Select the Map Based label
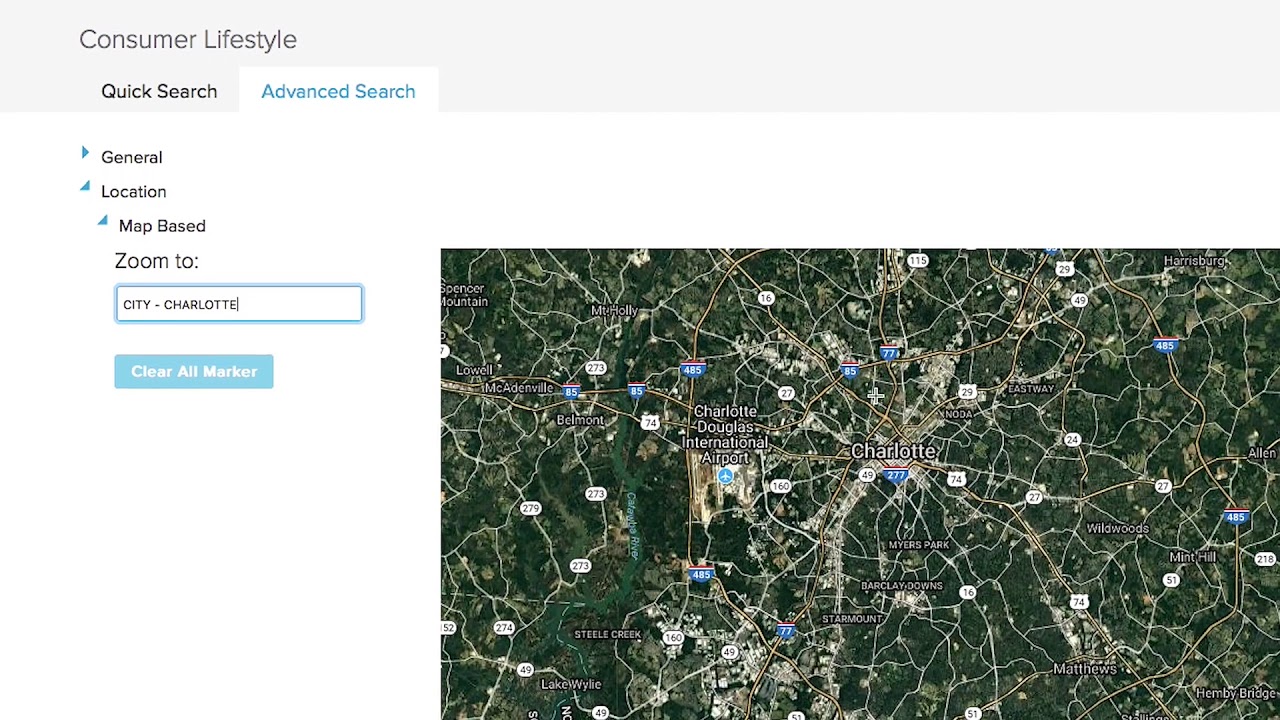1280x720 pixels. point(162,226)
